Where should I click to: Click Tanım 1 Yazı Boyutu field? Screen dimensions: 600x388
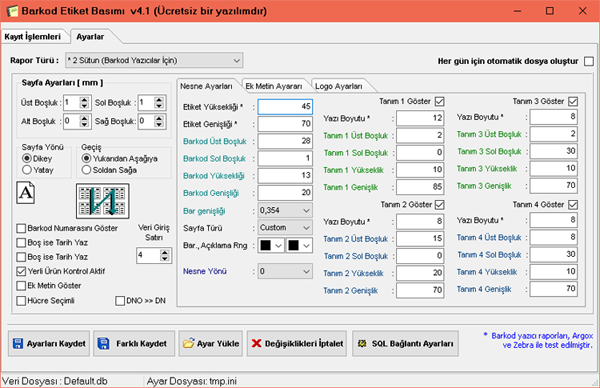point(420,118)
